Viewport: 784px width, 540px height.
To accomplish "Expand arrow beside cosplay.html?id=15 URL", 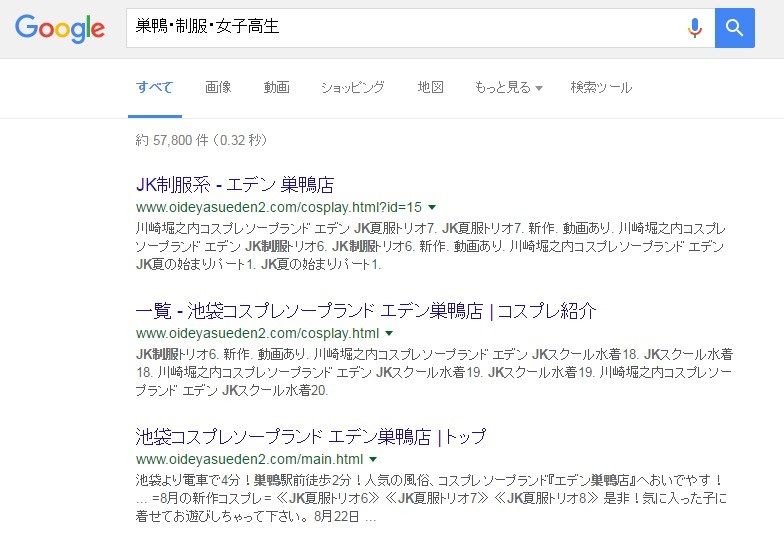I will pos(432,207).
